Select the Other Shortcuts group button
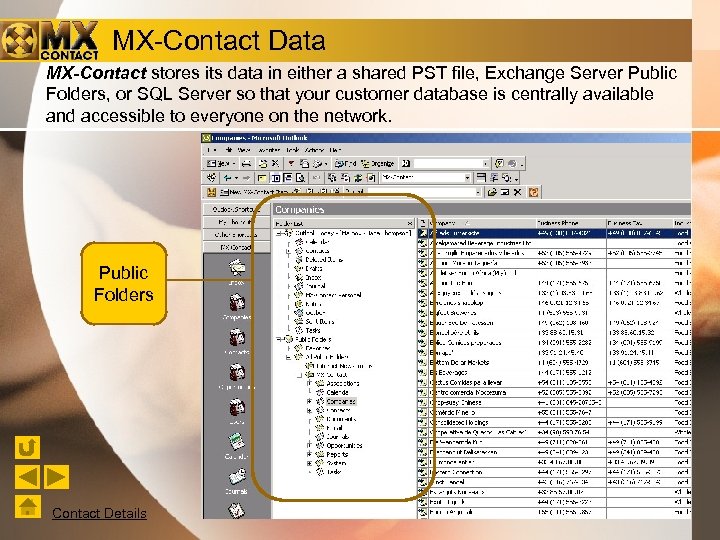The image size is (720, 540). [236, 235]
